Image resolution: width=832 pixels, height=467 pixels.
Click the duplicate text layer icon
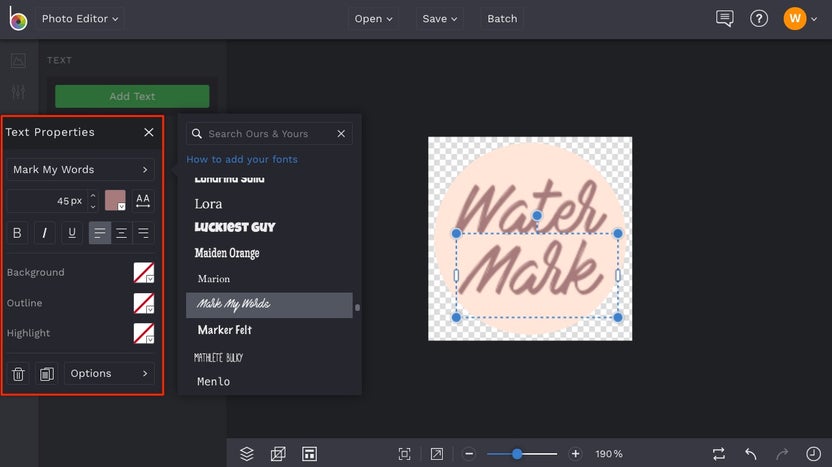[x=46, y=374]
